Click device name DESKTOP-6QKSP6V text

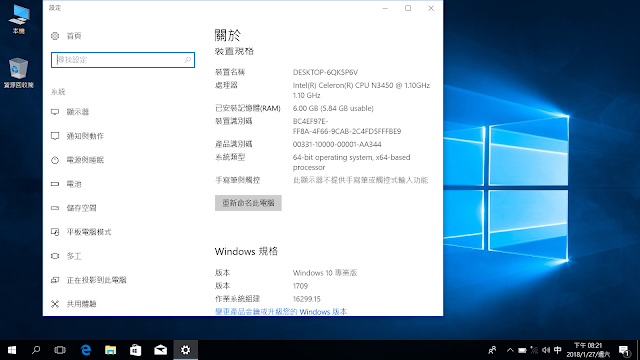[x=325, y=72]
